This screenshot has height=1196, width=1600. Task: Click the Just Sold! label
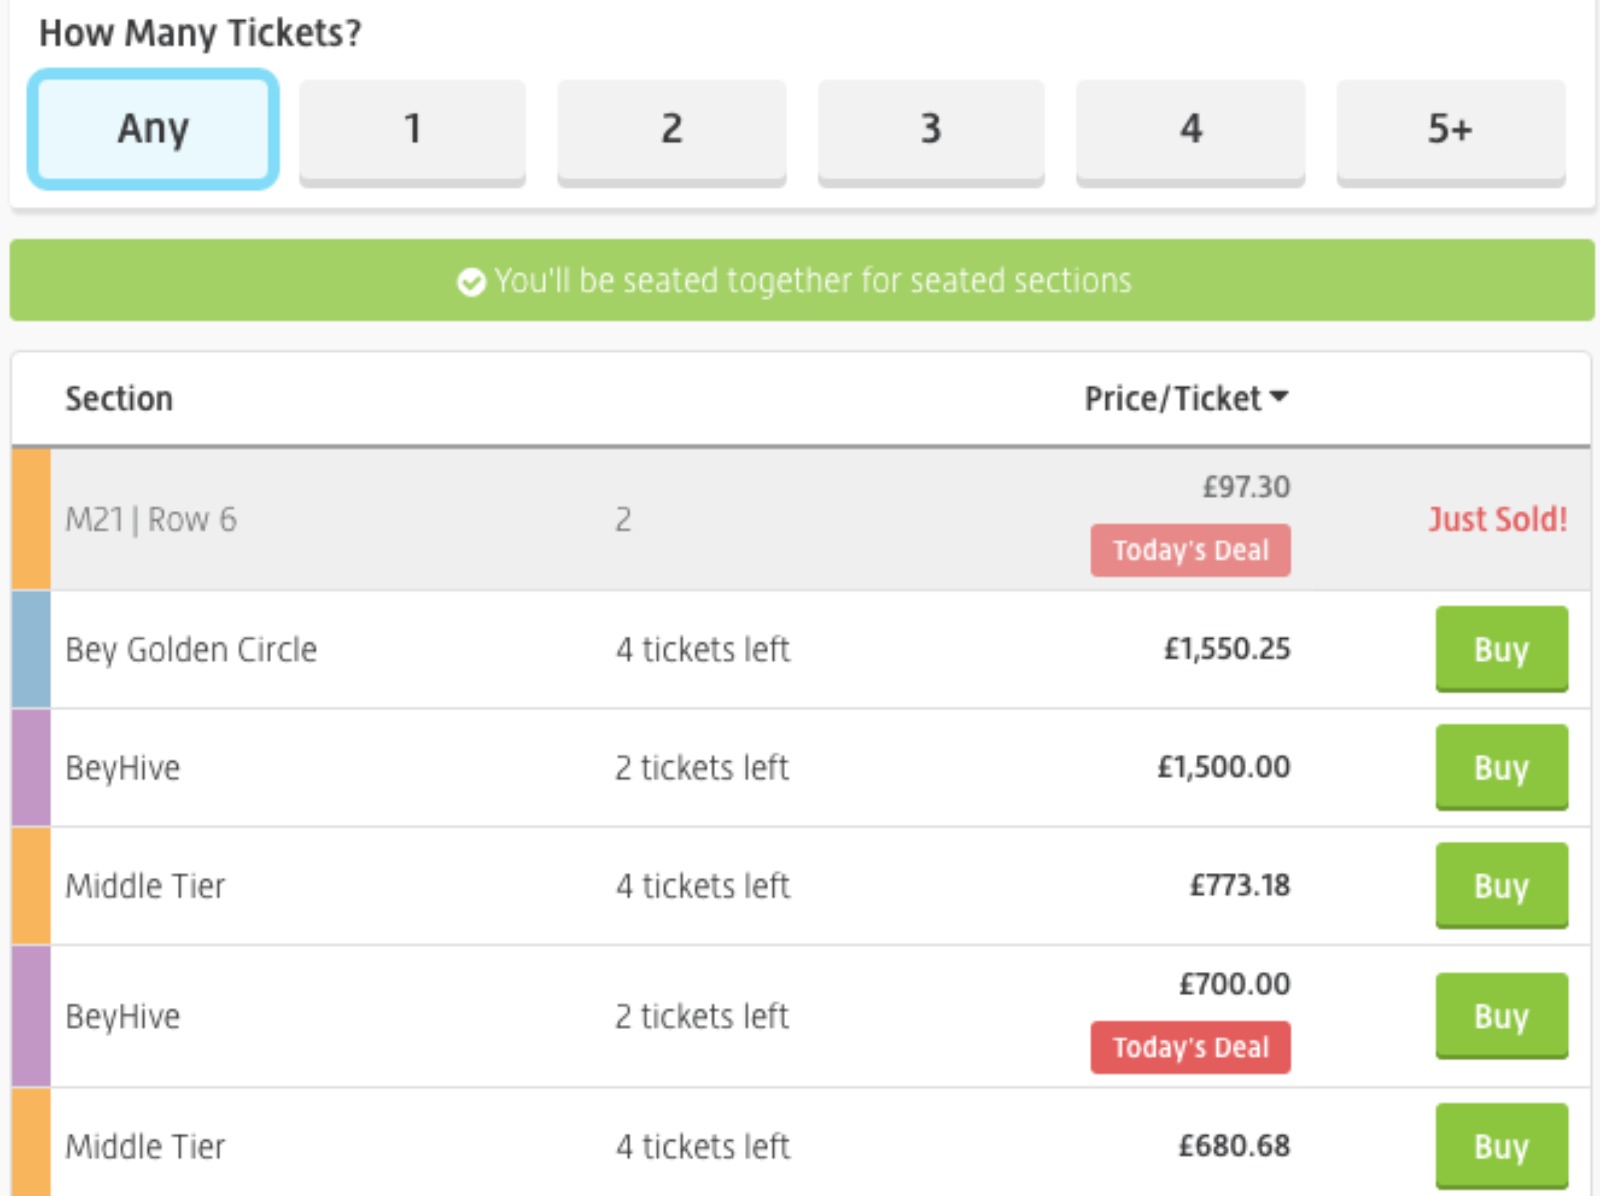point(1497,519)
